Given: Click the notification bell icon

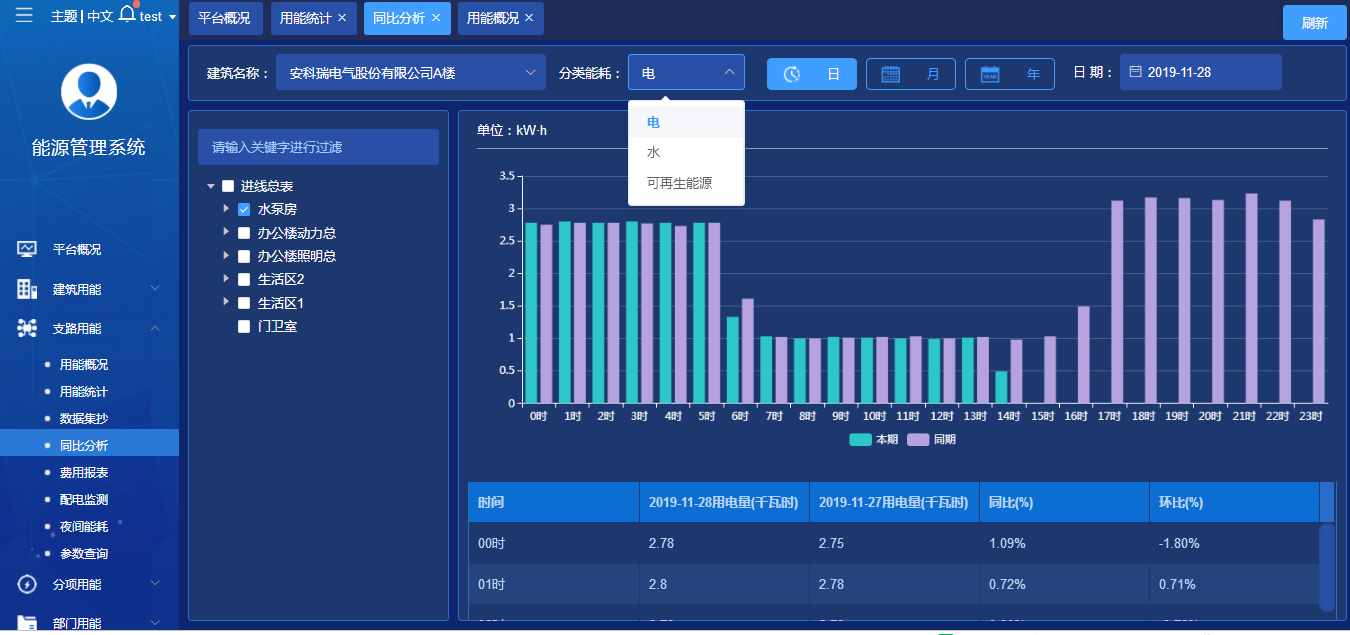Looking at the screenshot, I should coord(127,13).
